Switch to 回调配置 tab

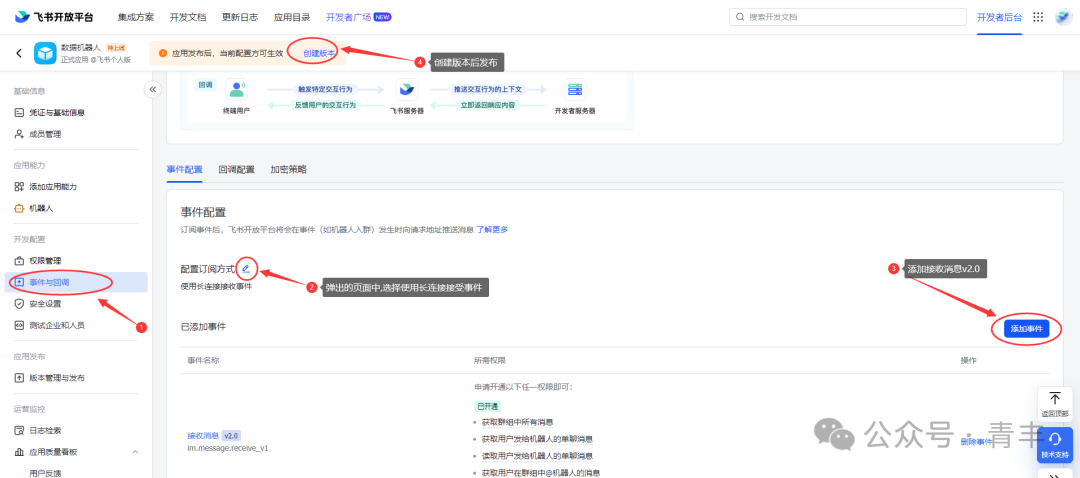coord(236,169)
